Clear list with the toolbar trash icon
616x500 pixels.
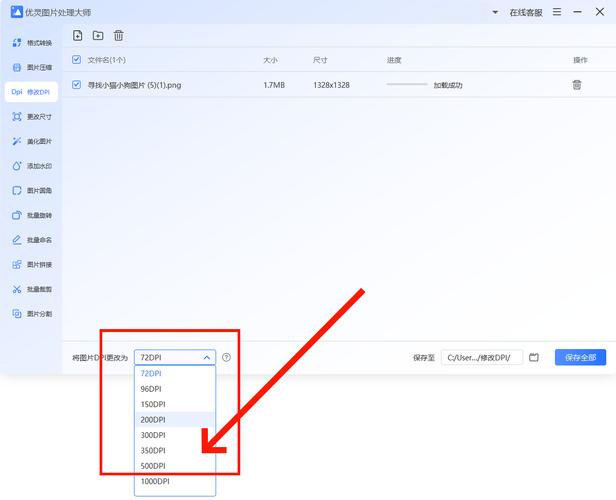coord(118,35)
